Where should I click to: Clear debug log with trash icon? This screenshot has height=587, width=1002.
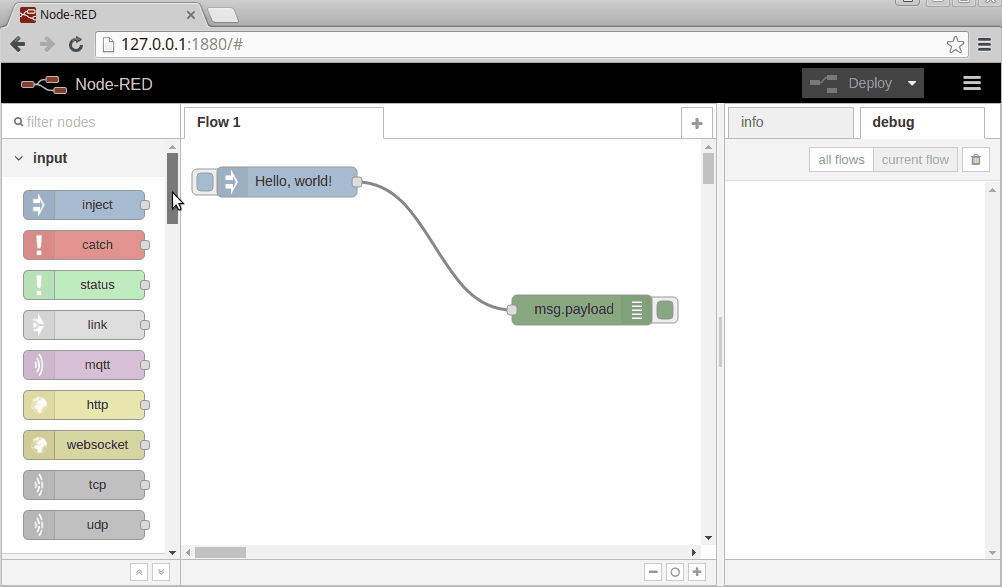click(976, 160)
